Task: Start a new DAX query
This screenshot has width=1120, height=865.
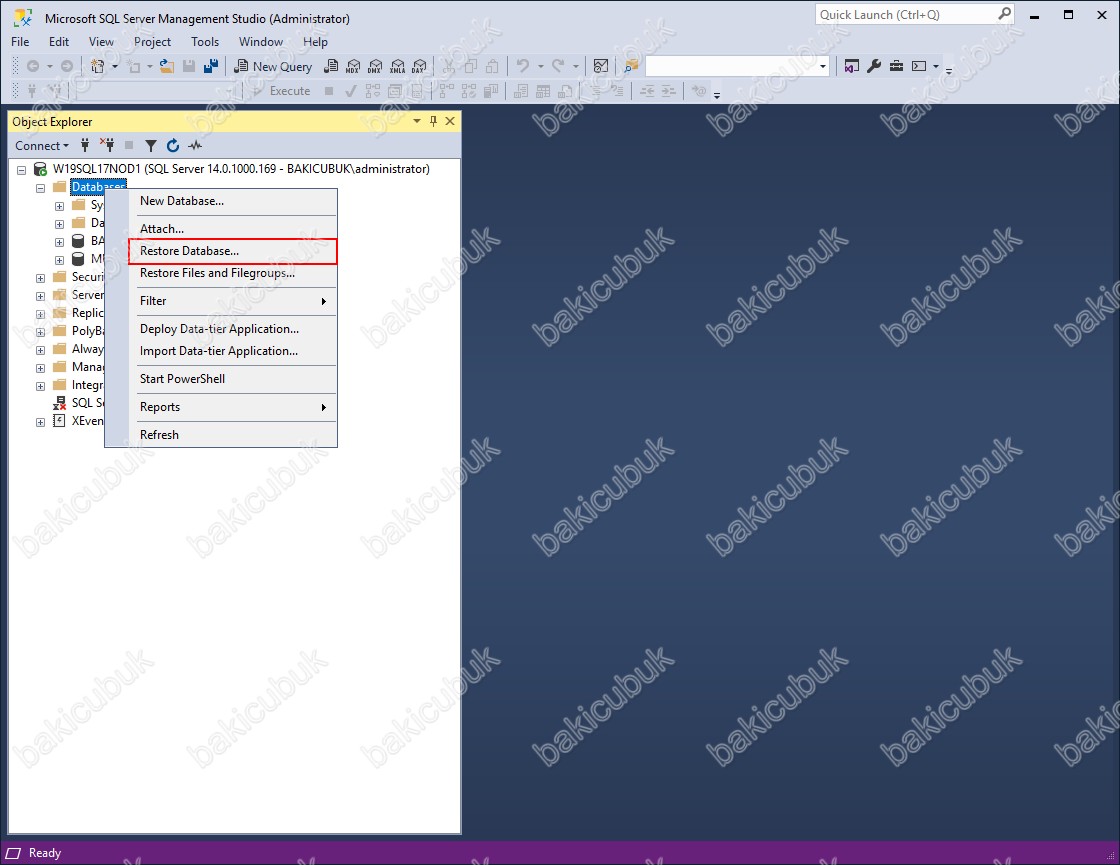Action: point(419,66)
